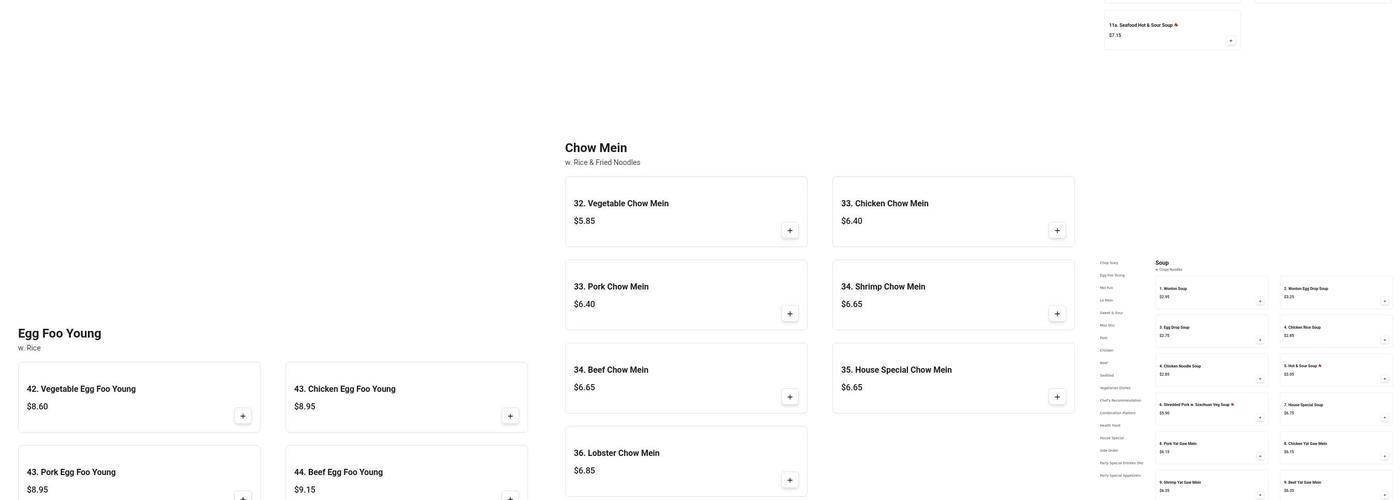1400x500 pixels.
Task: Add Lobster Chow Mein via plus icon
Action: click(789, 480)
